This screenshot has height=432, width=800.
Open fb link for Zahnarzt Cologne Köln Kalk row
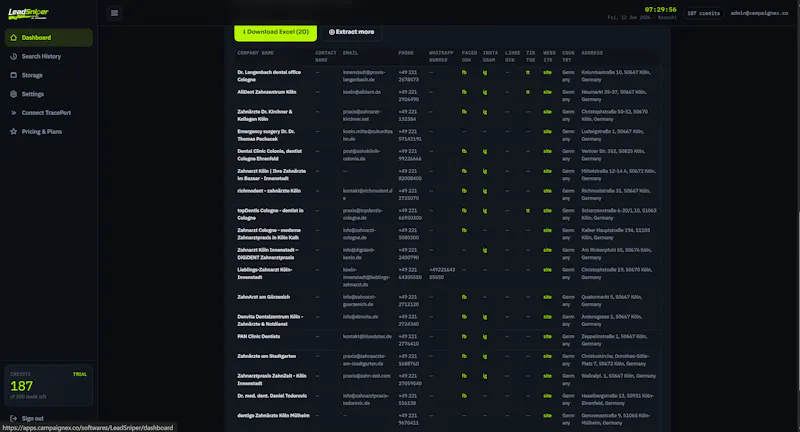coord(464,231)
